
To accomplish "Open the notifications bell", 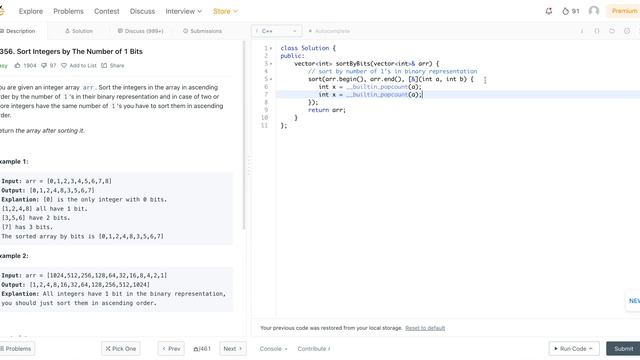I will click(x=549, y=11).
